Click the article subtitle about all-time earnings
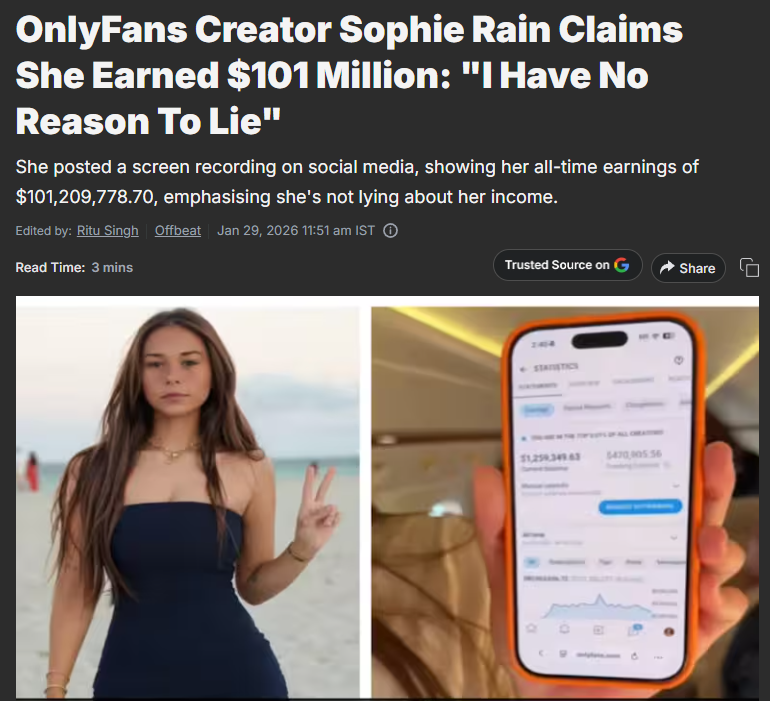This screenshot has width=770, height=701. [x=357, y=182]
